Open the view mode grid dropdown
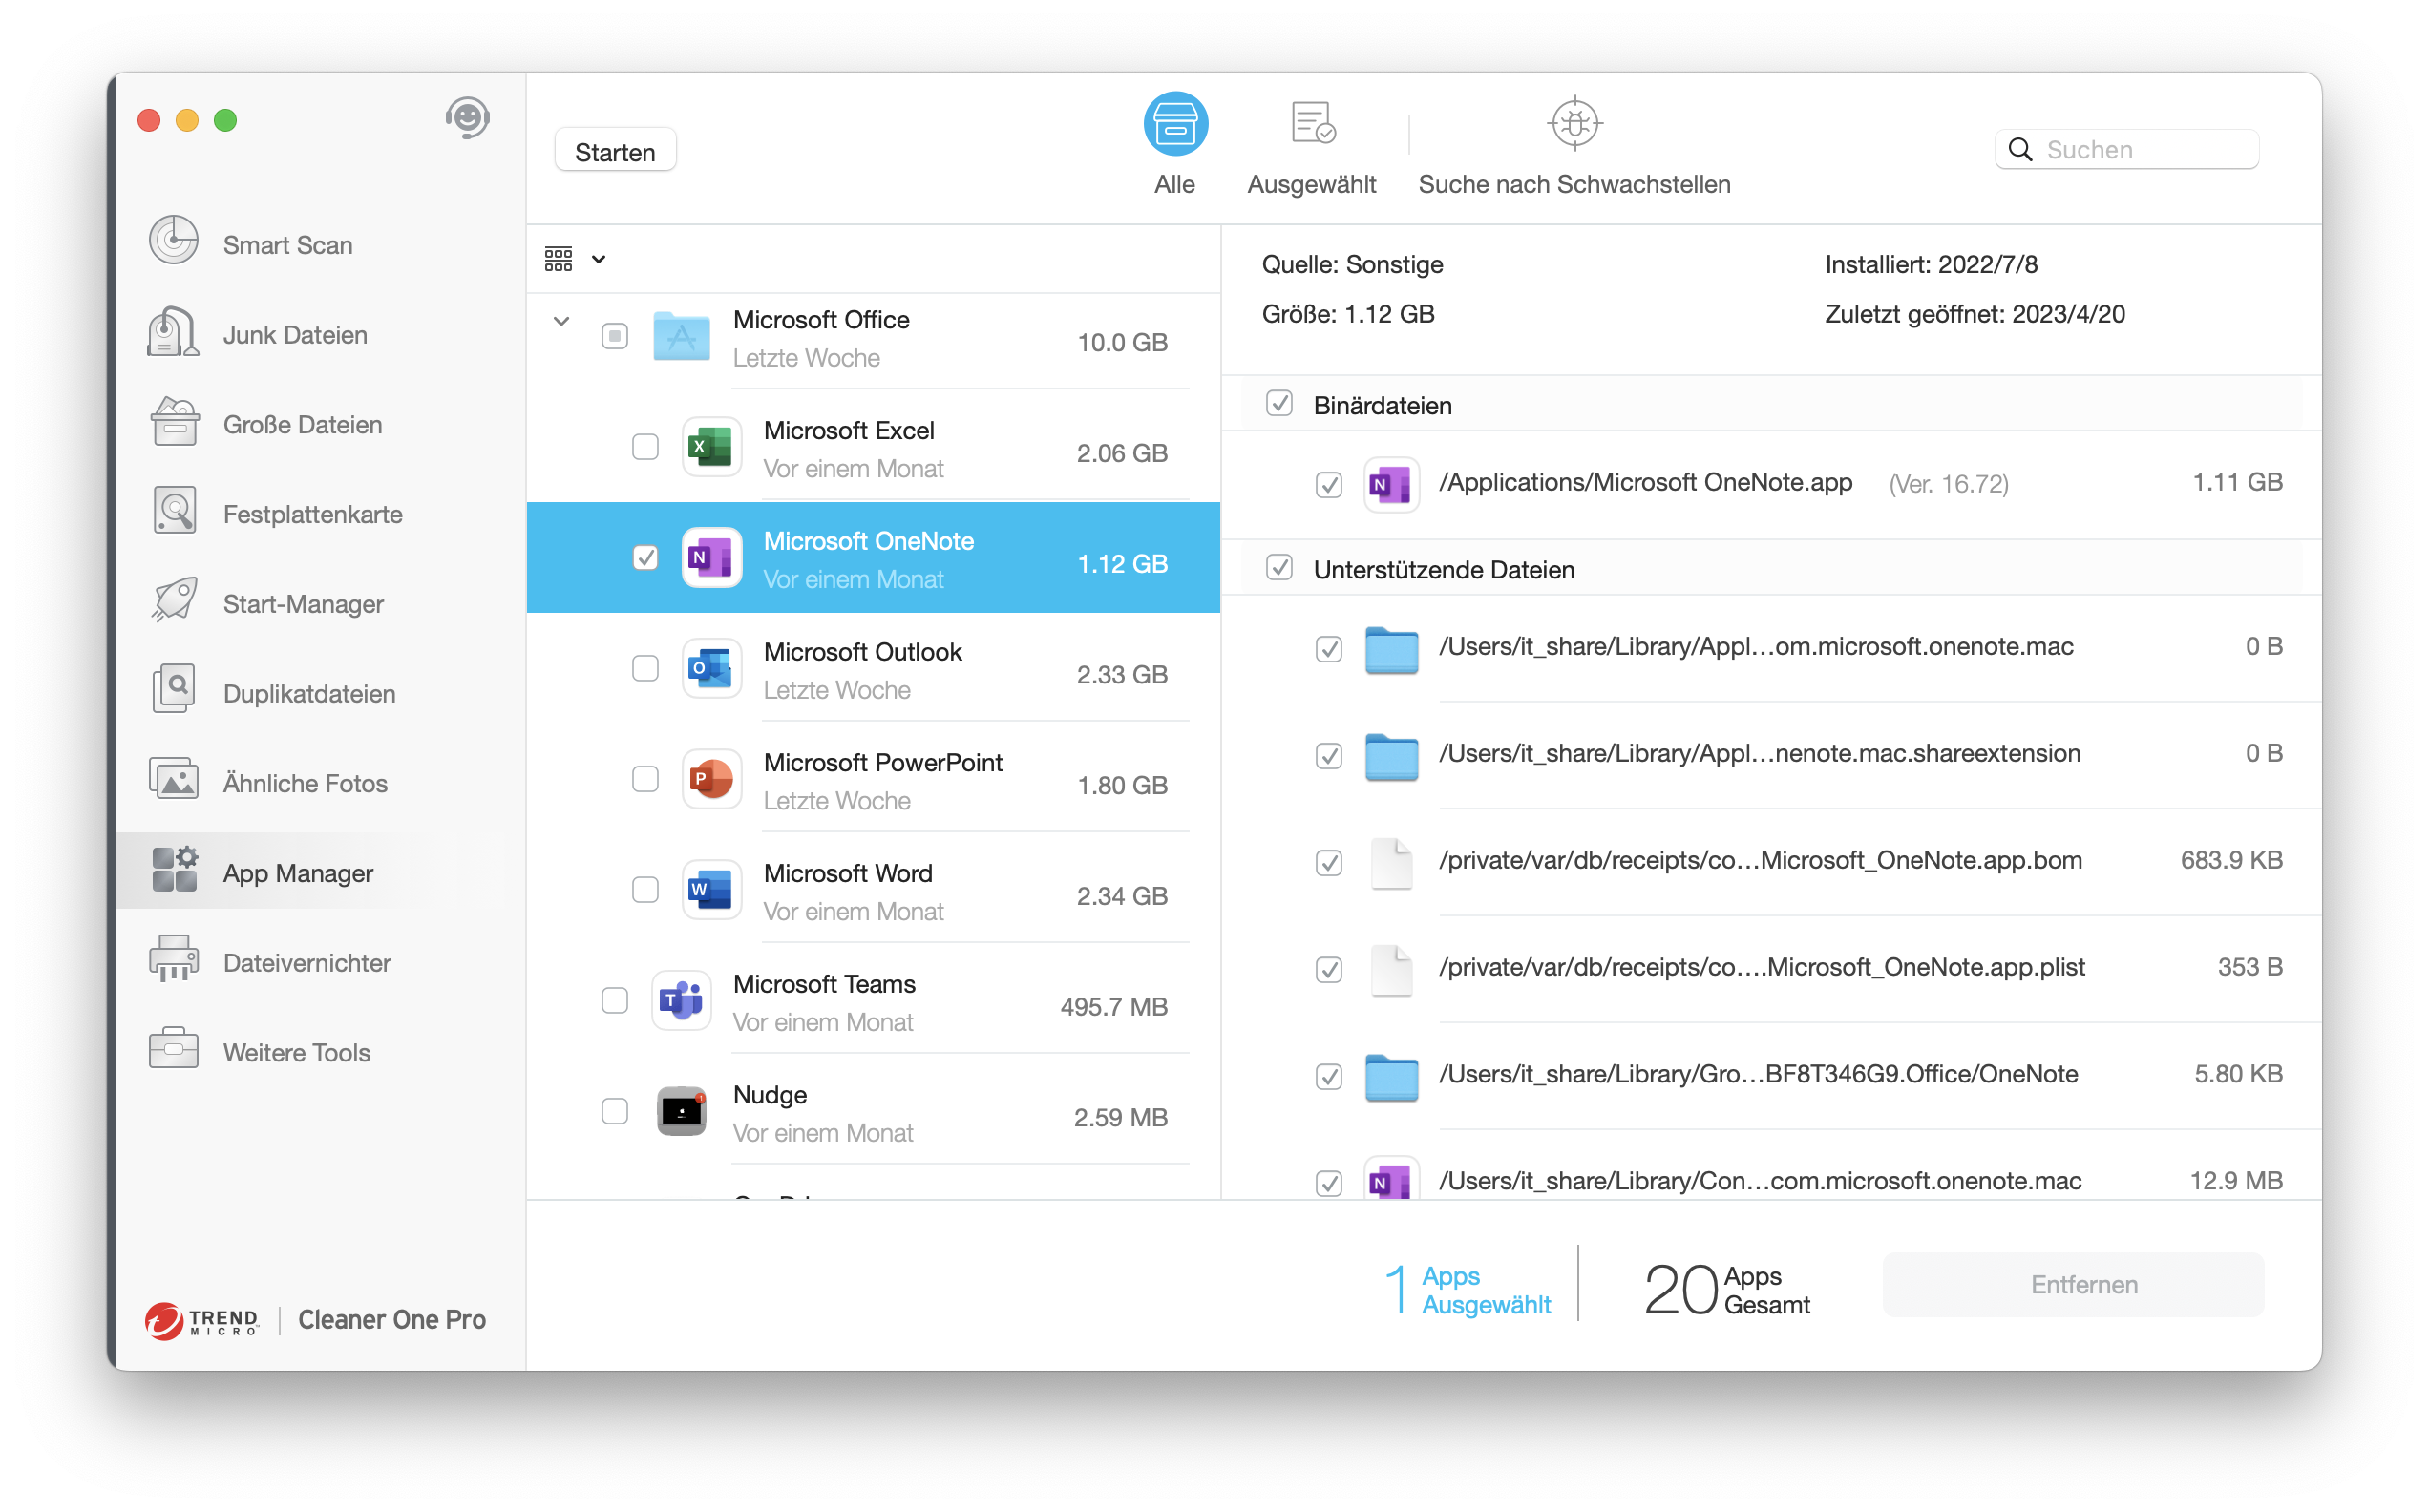The height and width of the screenshot is (1512, 2429). pyautogui.click(x=575, y=259)
